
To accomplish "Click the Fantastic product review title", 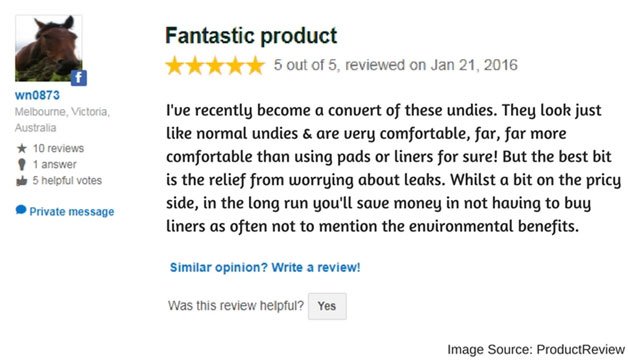I will [x=251, y=36].
